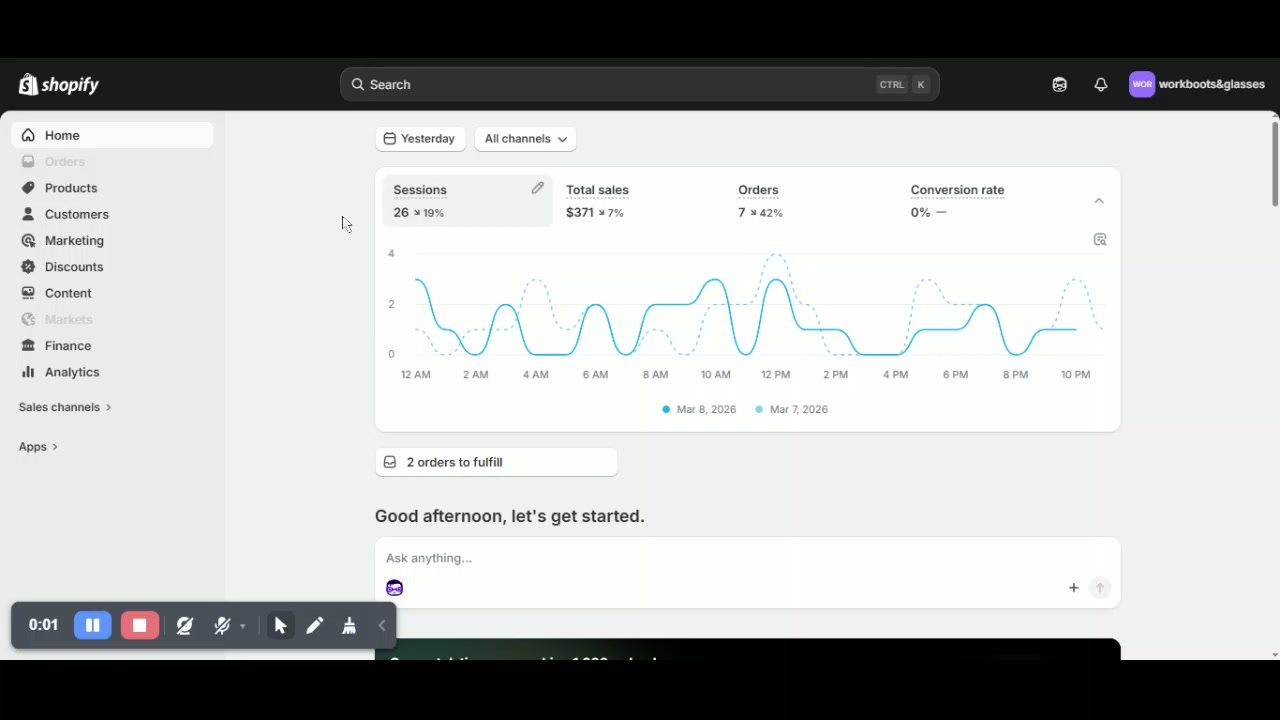This screenshot has height=720, width=1280.
Task: Open the 2 orders to fulfill button
Action: tap(496, 462)
